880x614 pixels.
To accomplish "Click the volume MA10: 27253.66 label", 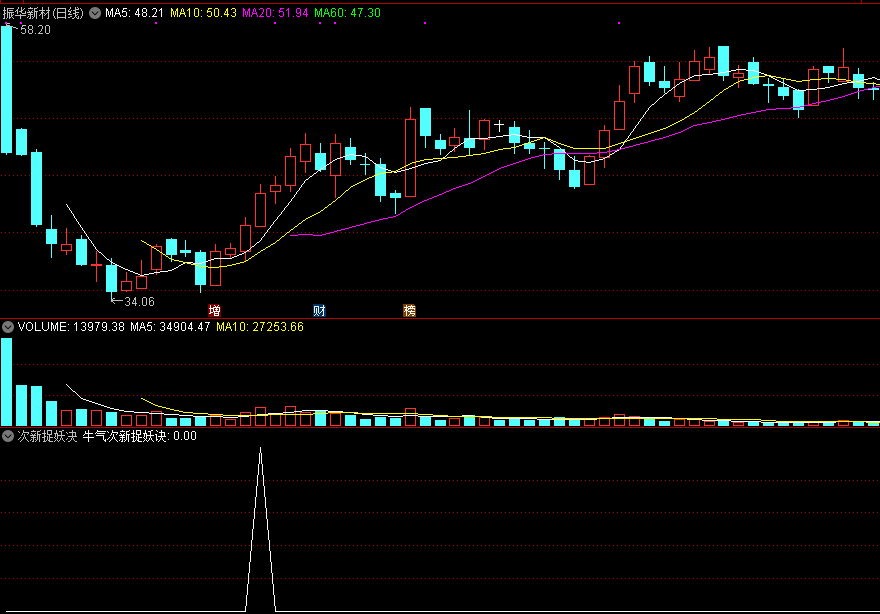I will tap(260, 327).
